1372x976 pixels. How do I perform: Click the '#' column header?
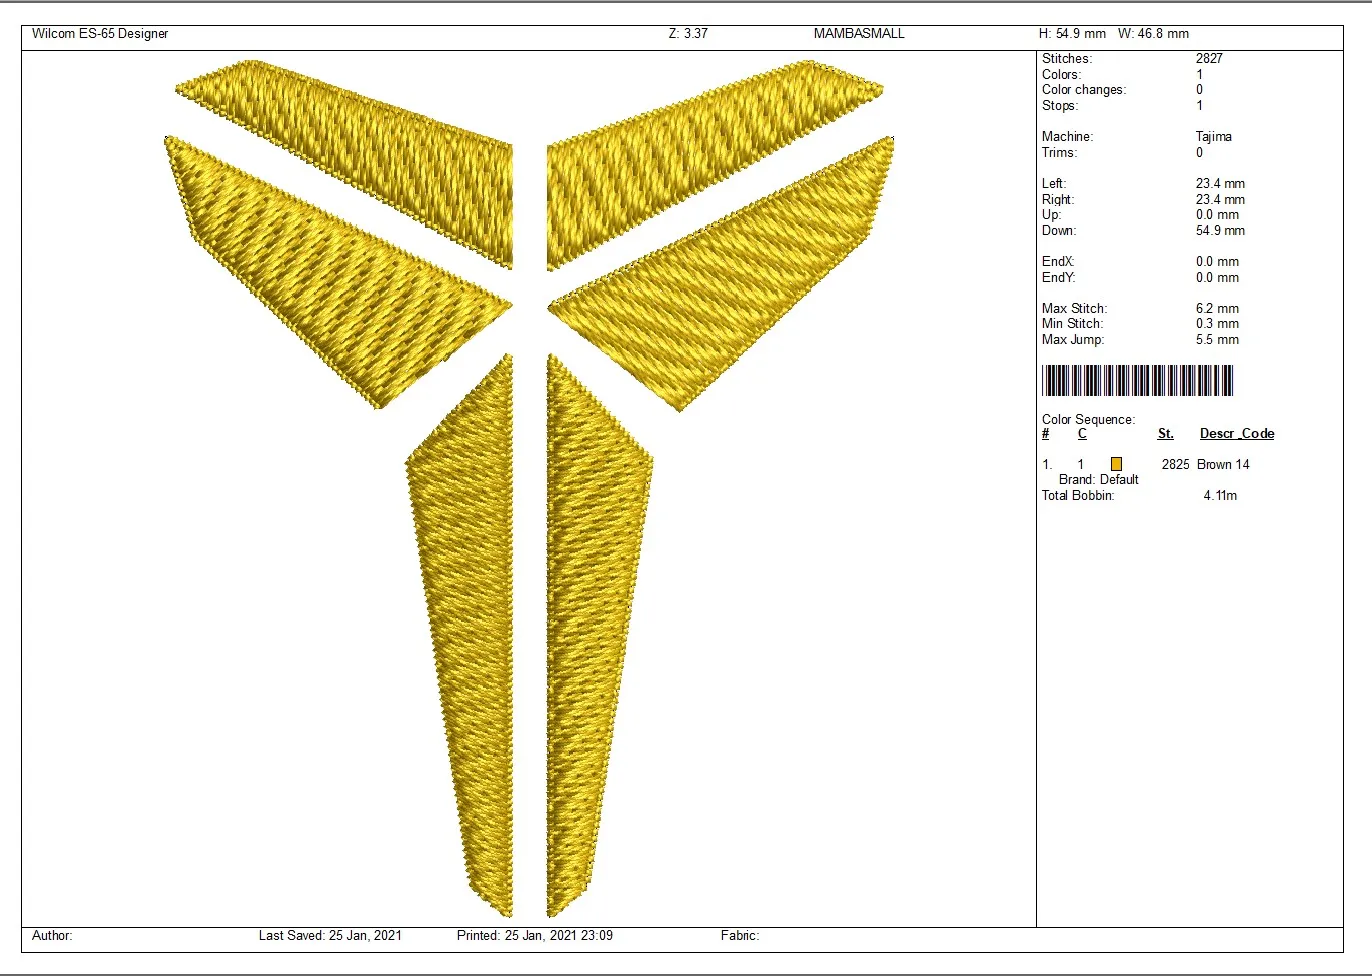1046,433
